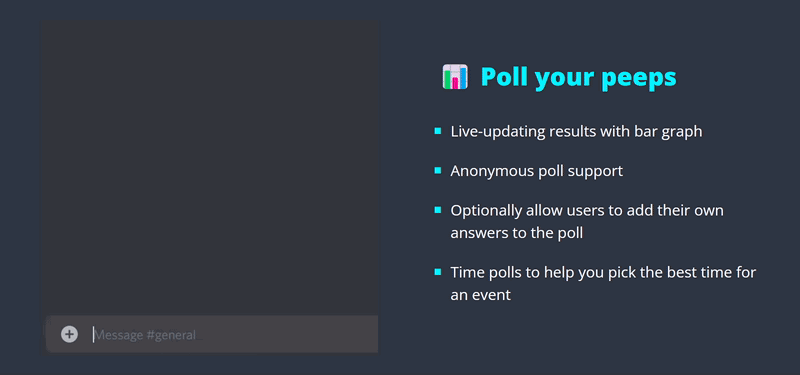The height and width of the screenshot is (375, 800).
Task: Click the plus attachment icon in message bar
Action: click(69, 335)
